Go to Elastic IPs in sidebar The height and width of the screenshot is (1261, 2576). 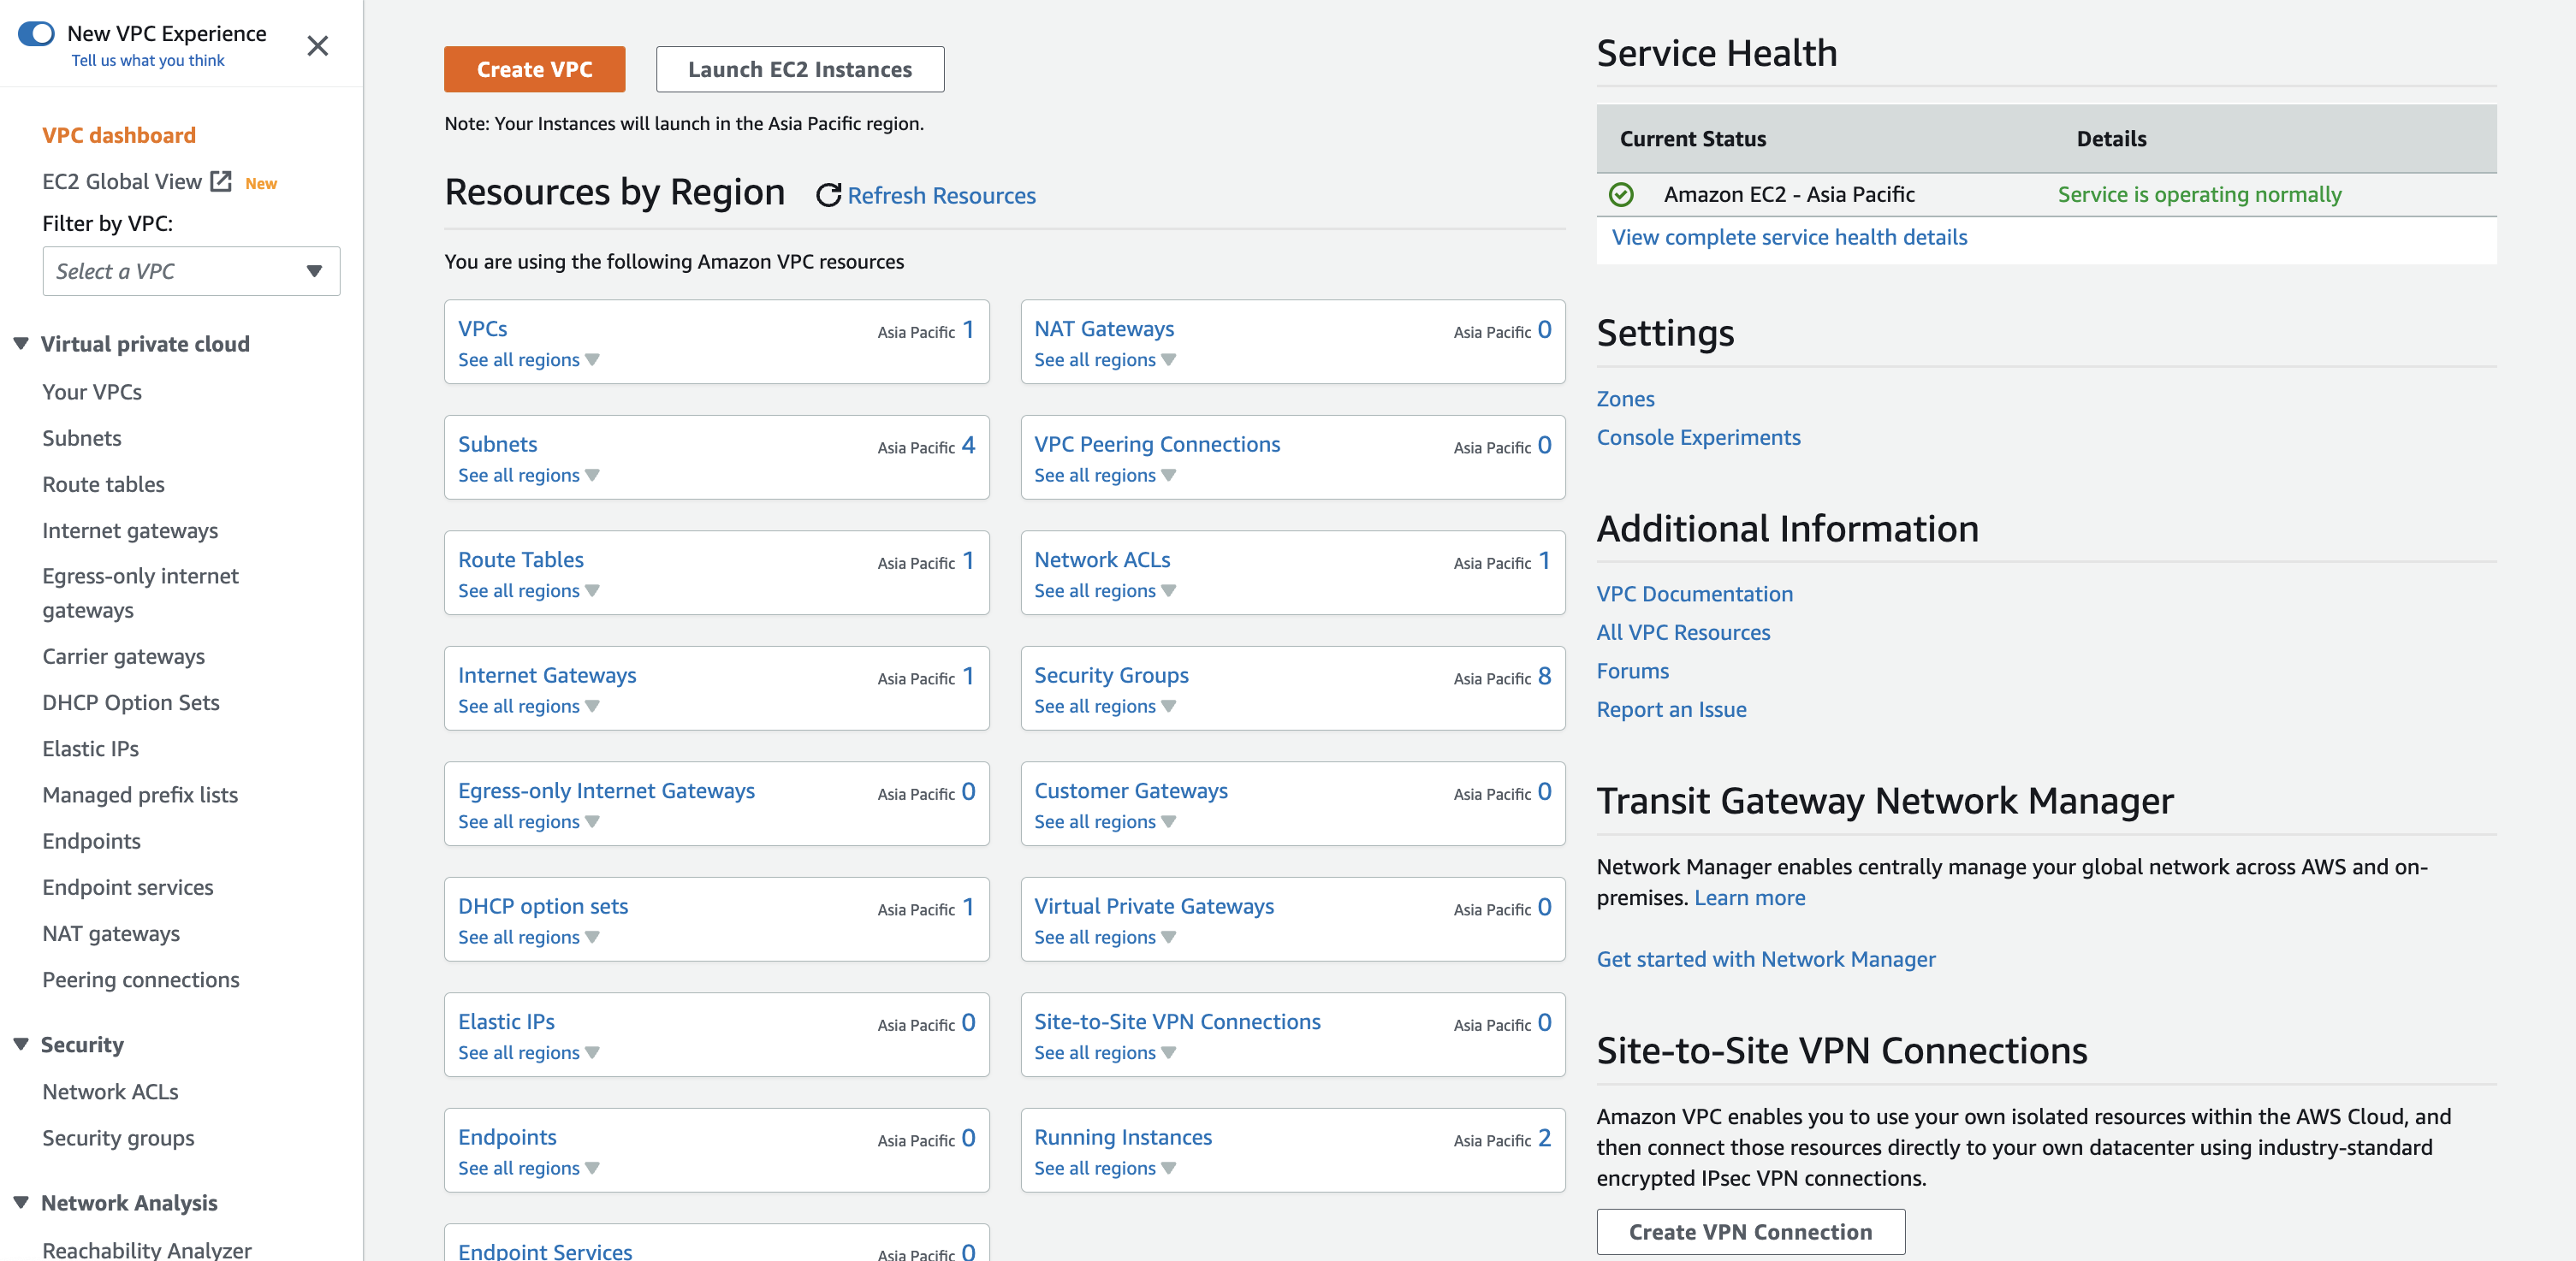pyautogui.click(x=90, y=748)
